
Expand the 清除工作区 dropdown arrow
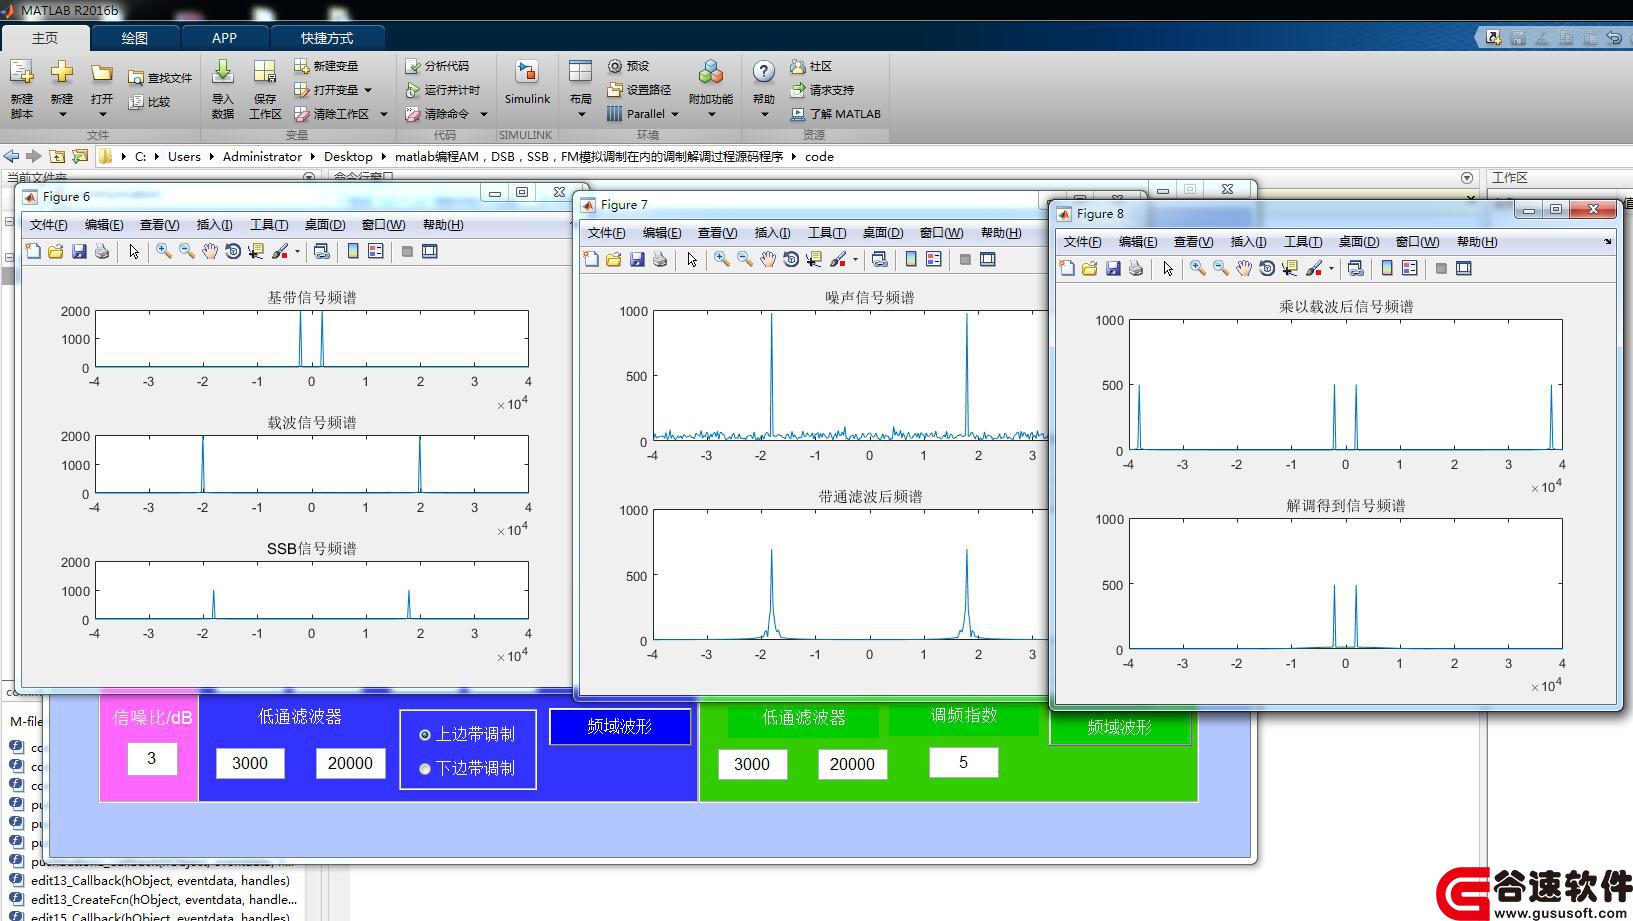[383, 114]
